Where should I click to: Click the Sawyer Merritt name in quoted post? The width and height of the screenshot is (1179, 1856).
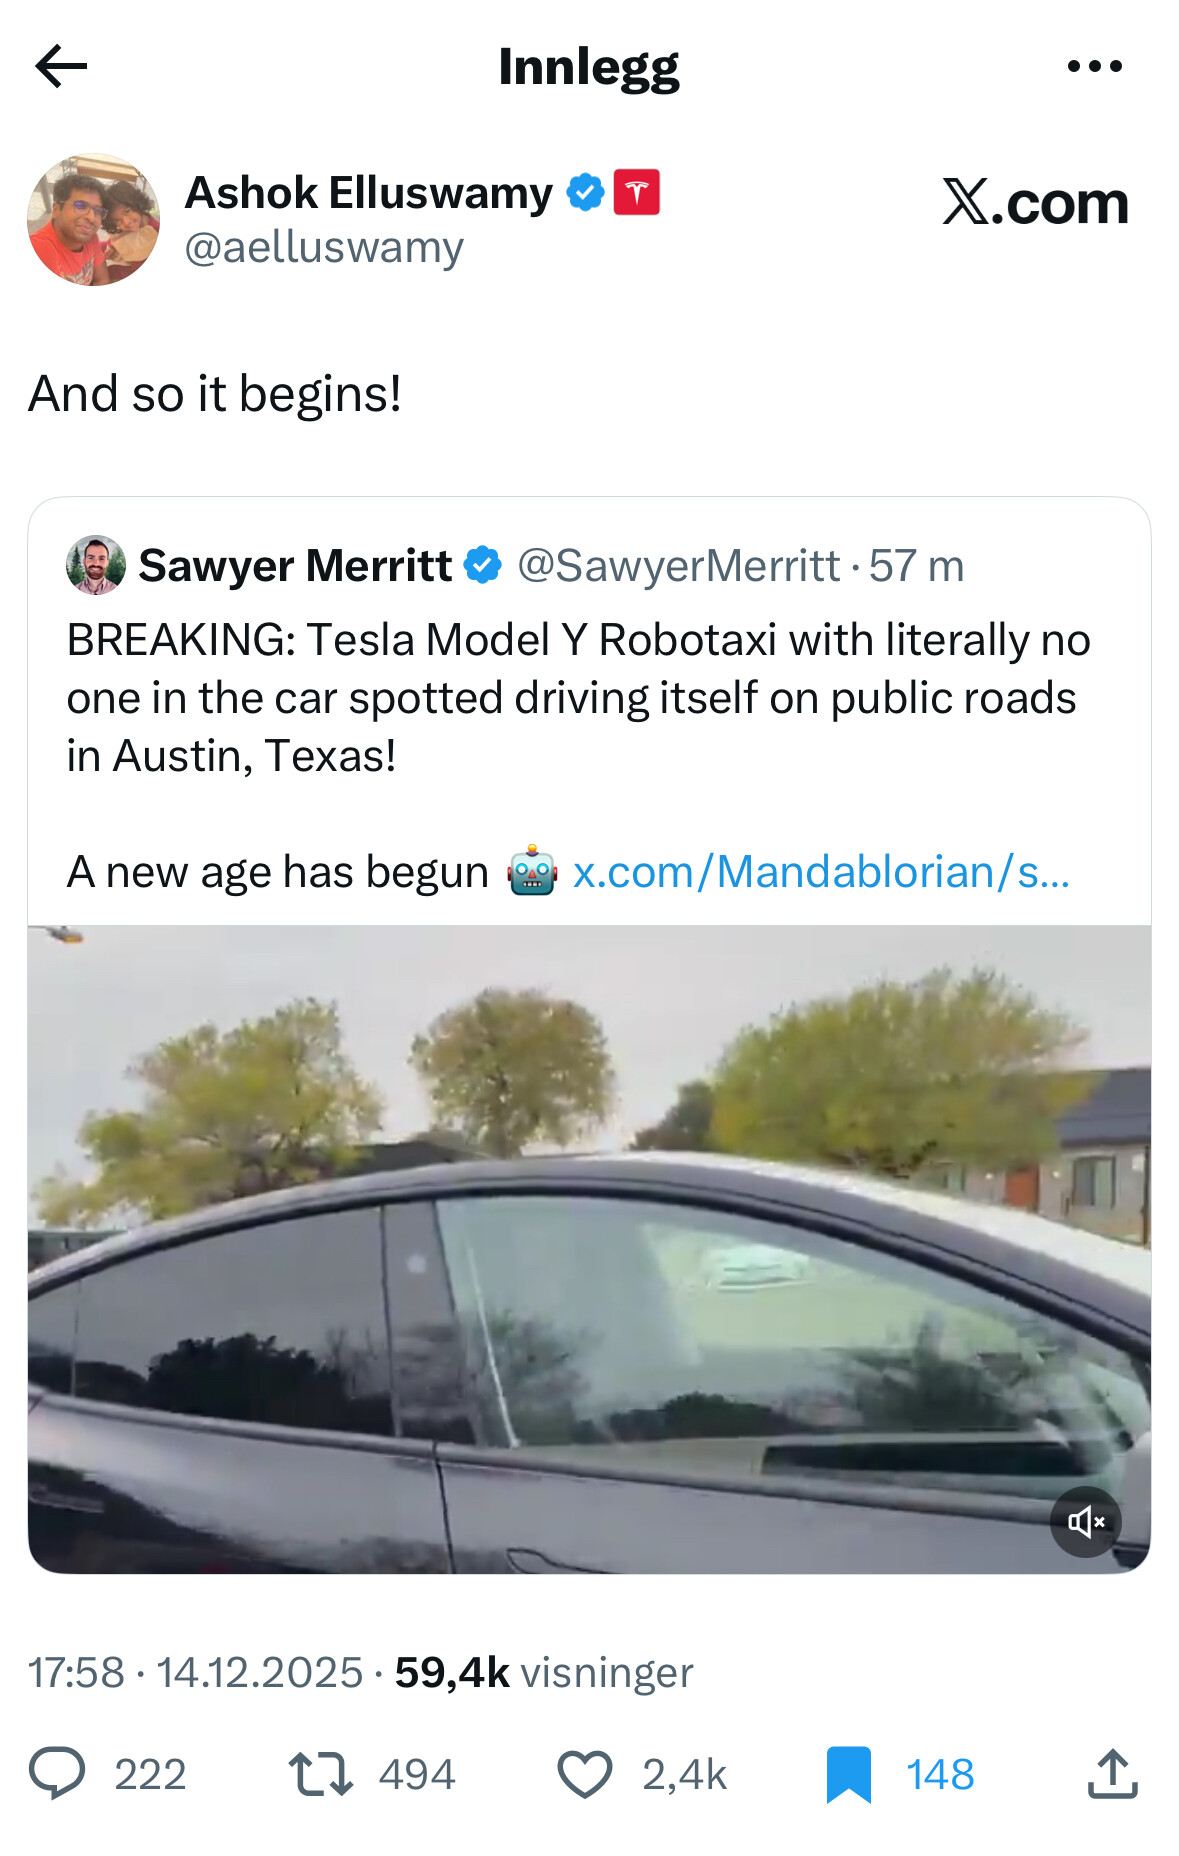click(295, 566)
